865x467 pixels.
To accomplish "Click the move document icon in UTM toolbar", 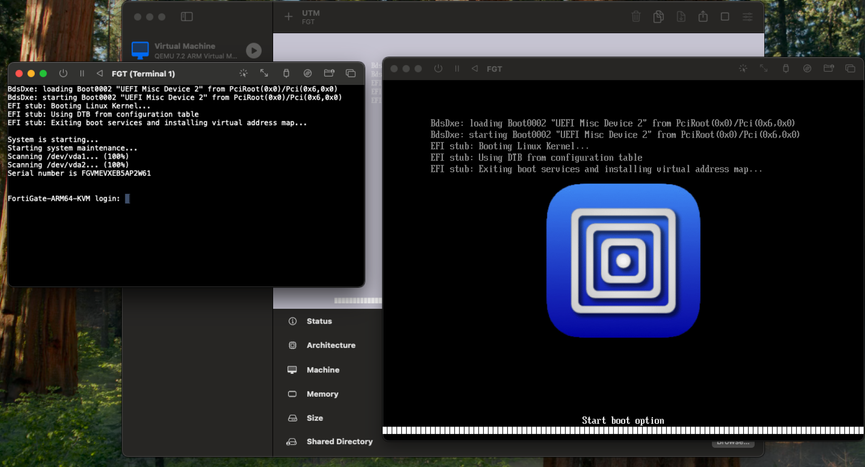I will 681,17.
